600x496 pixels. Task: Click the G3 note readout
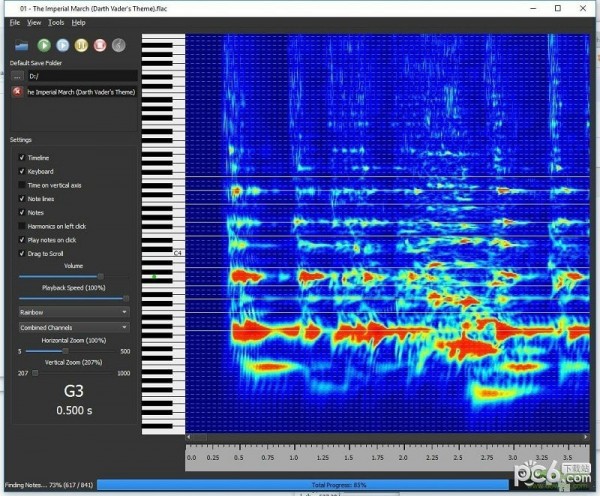tap(74, 391)
